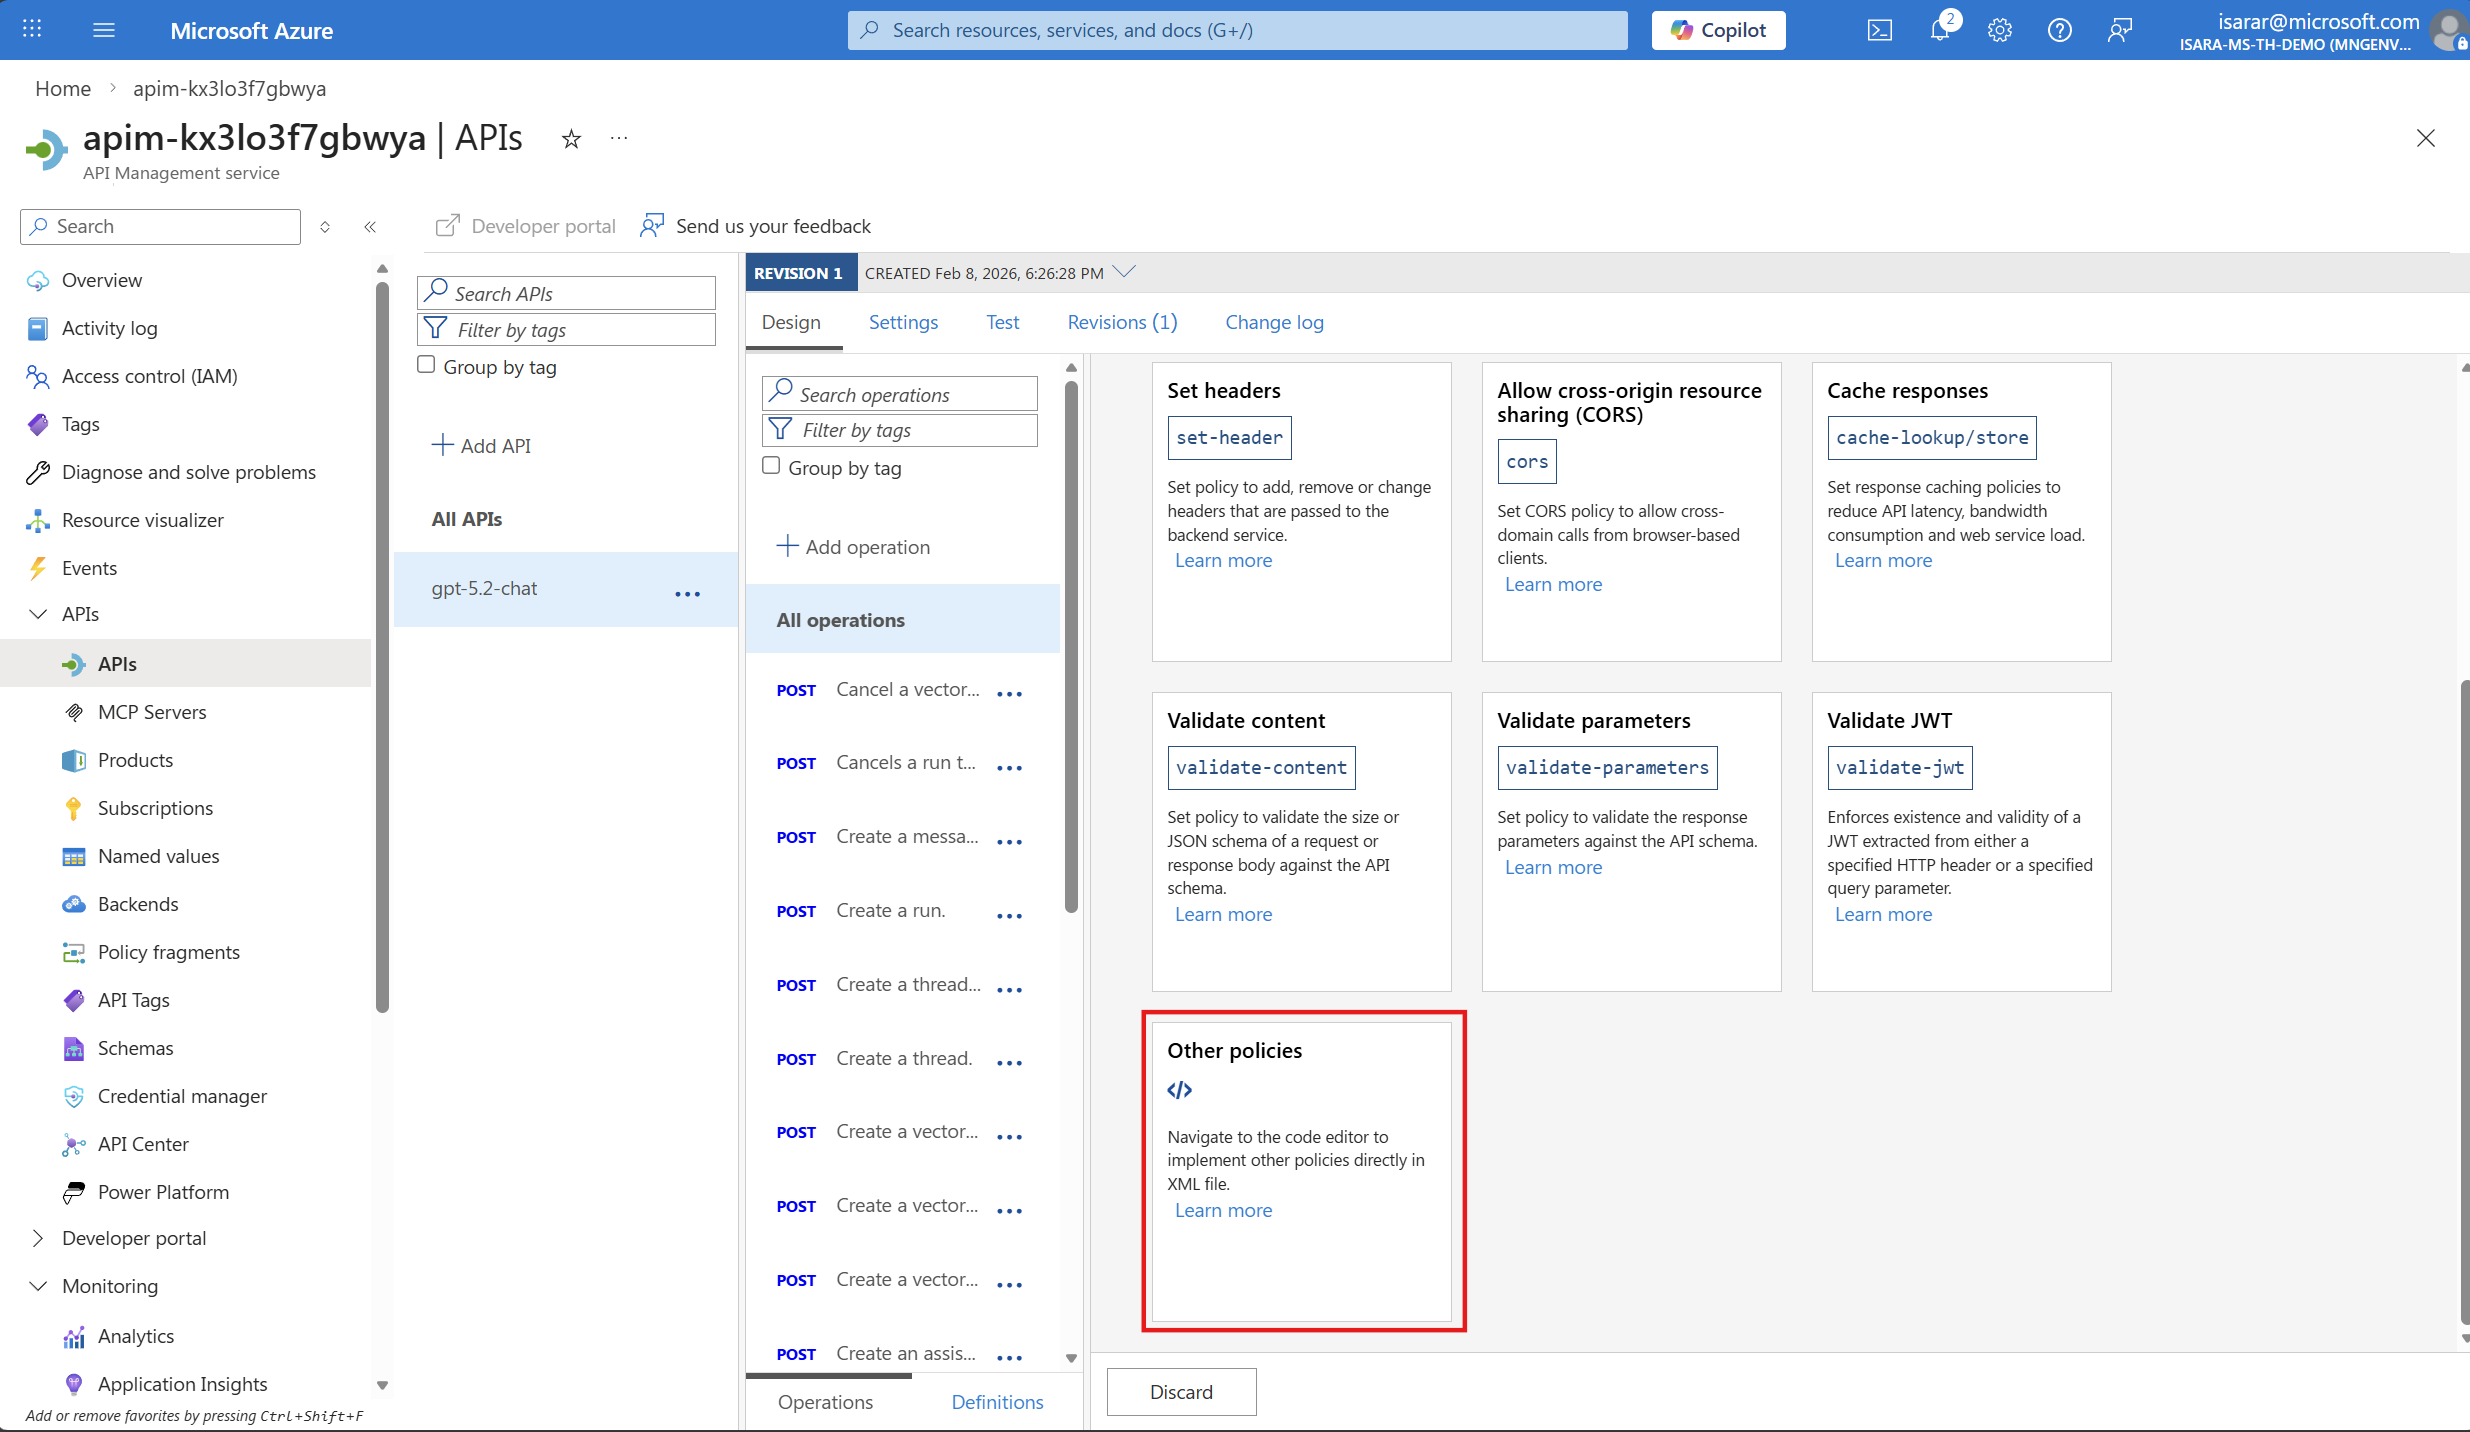The image size is (2470, 1432).
Task: Open Events in the sidebar
Action: point(89,568)
